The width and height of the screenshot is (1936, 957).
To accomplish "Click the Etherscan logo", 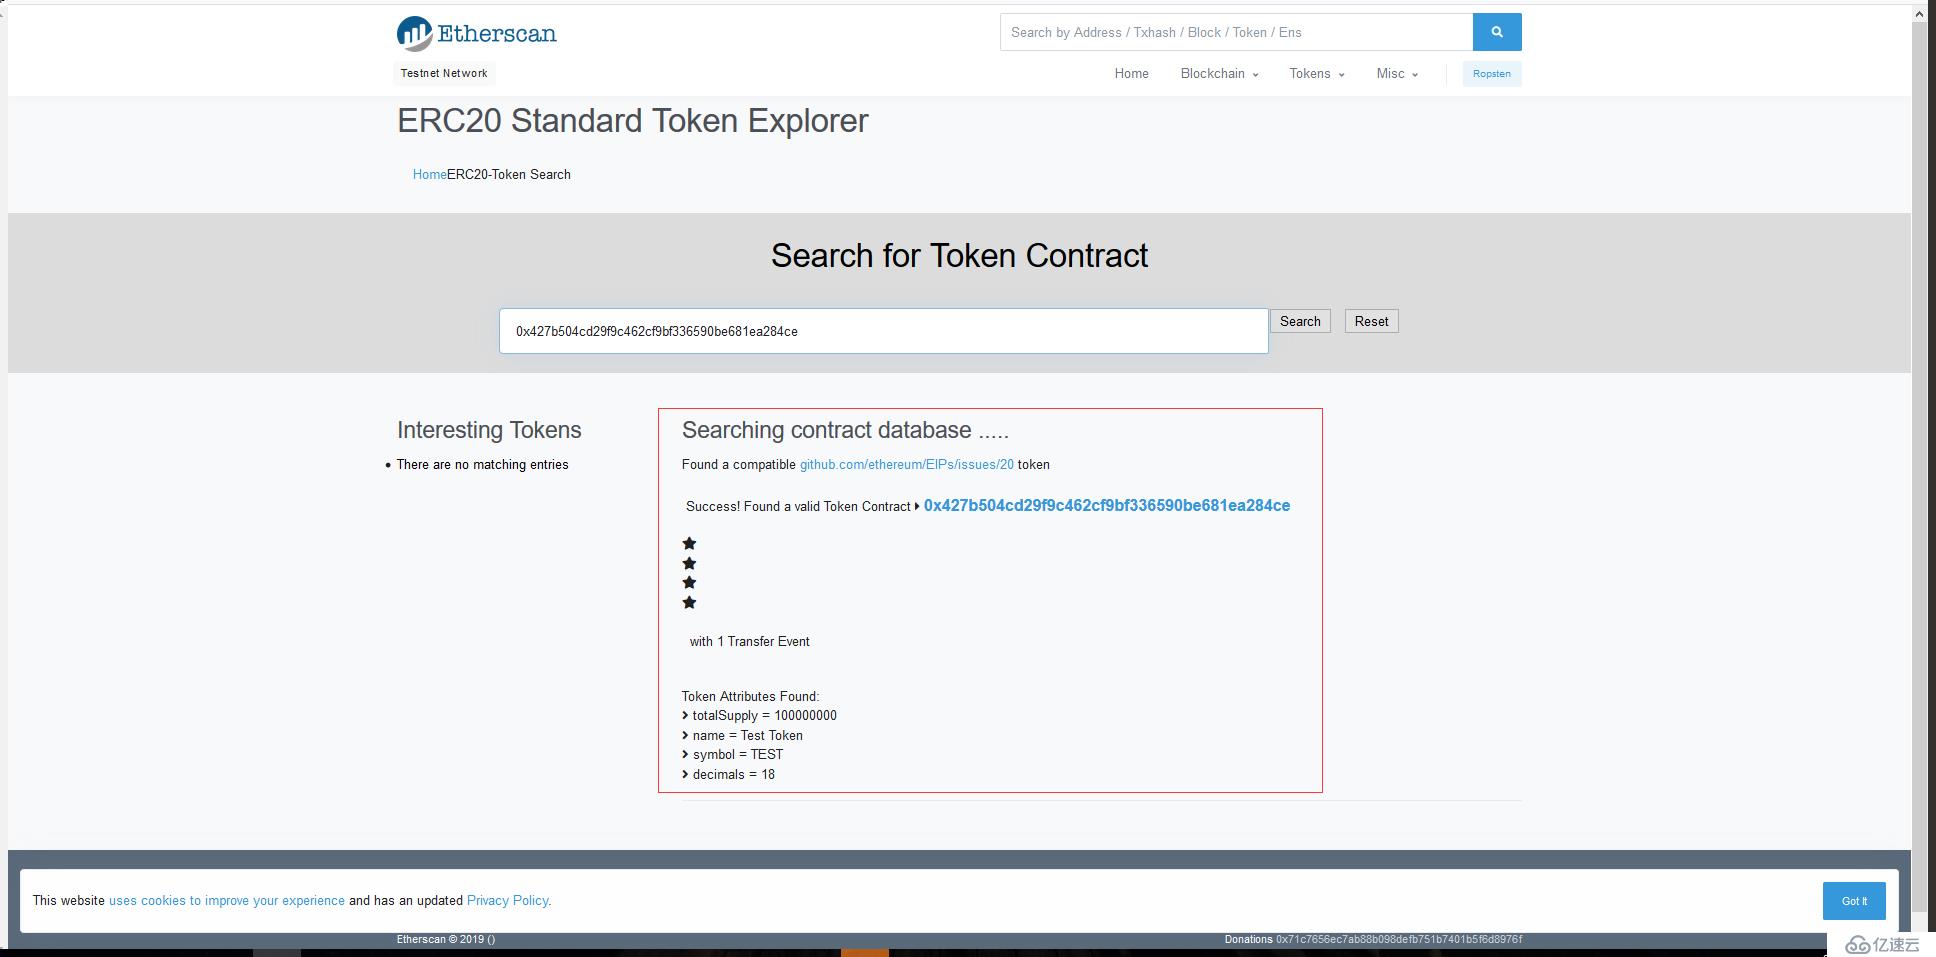I will (x=476, y=33).
